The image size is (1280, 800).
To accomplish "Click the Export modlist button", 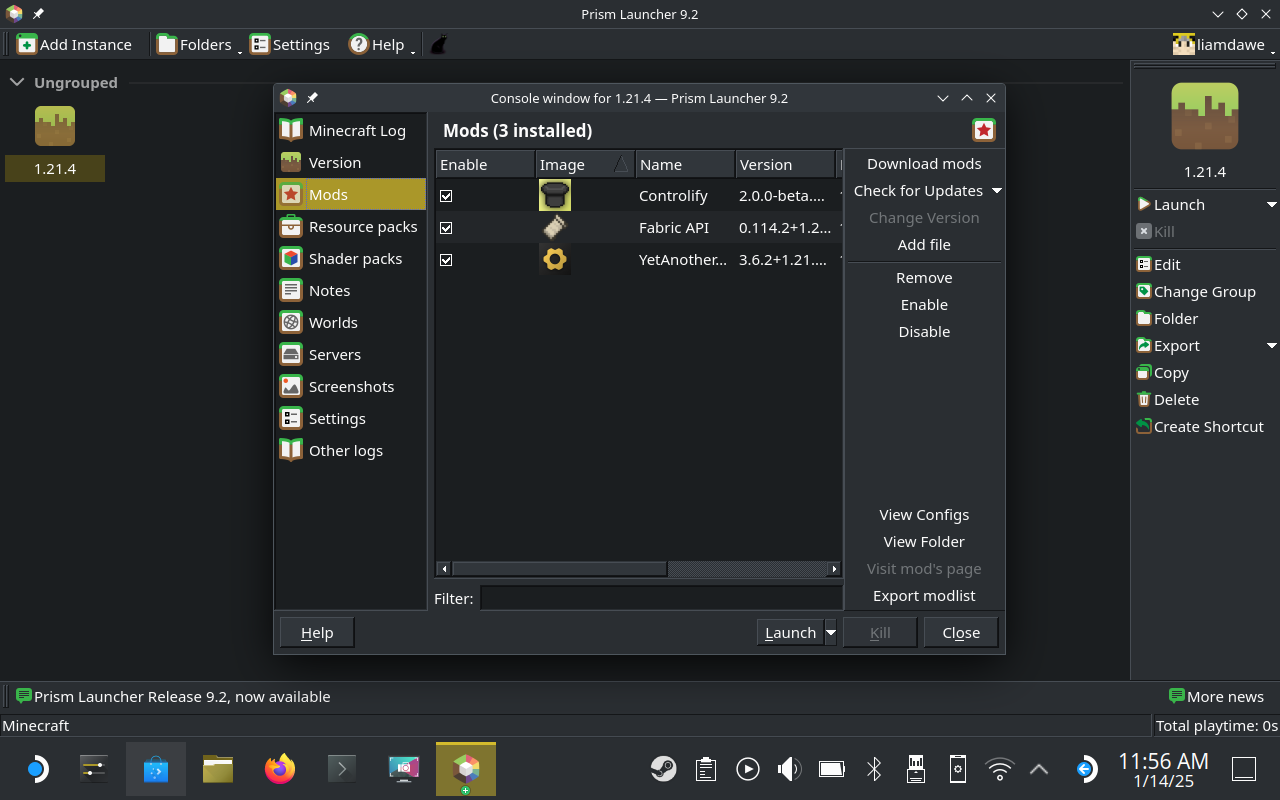I will tap(923, 596).
